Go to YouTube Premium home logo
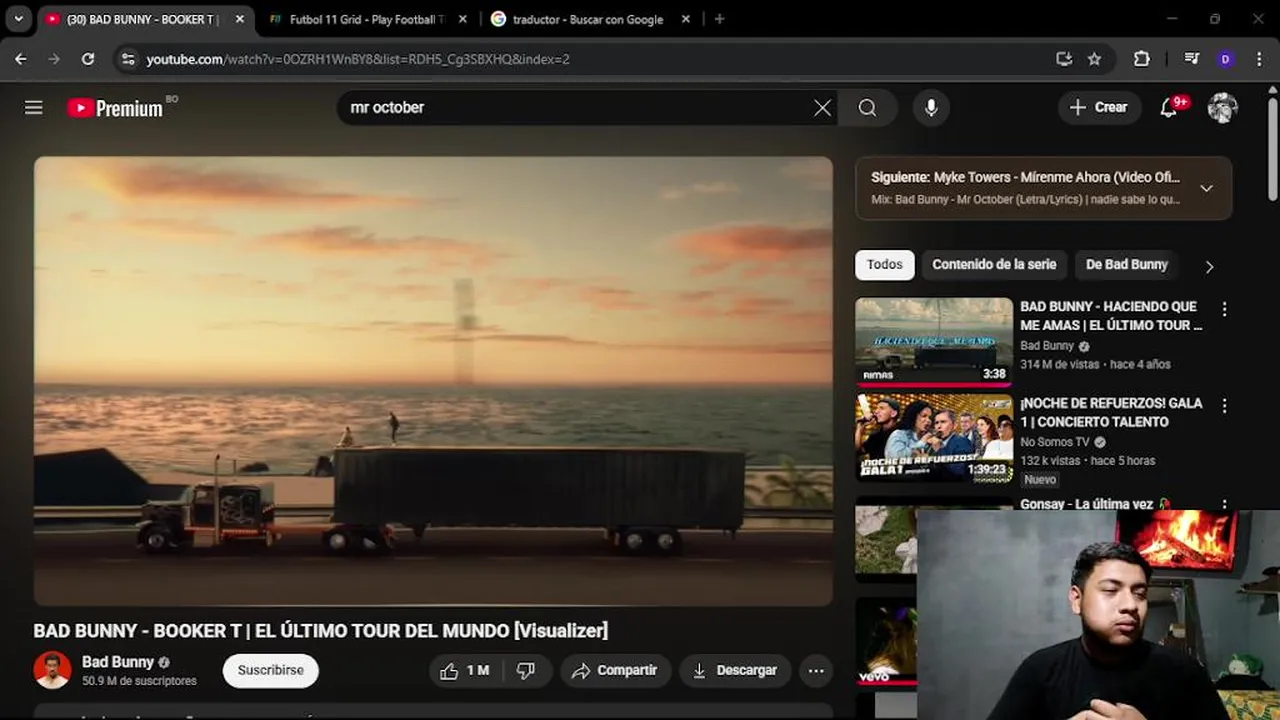The width and height of the screenshot is (1280, 720). (115, 108)
